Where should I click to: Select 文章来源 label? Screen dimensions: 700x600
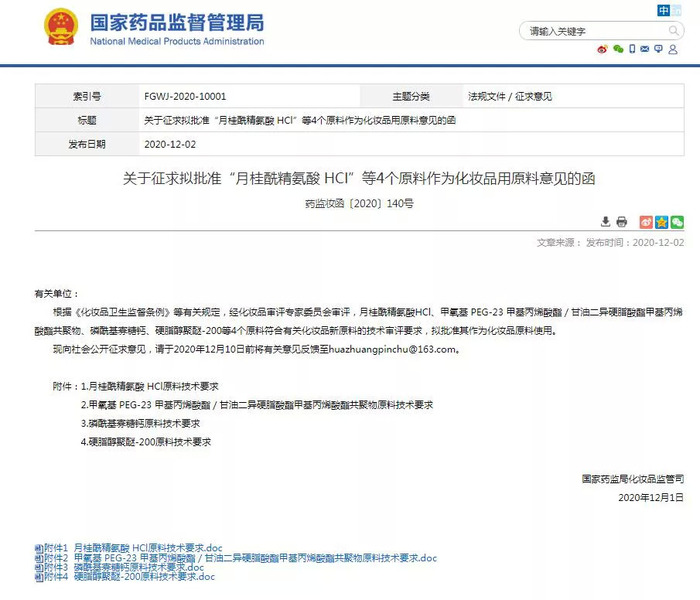click(x=558, y=242)
